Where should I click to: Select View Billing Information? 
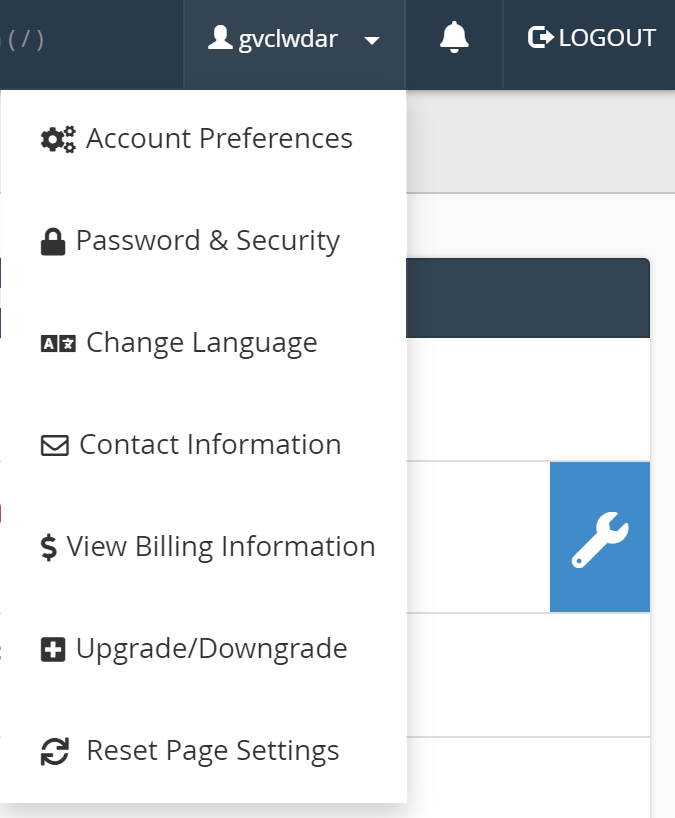(221, 547)
